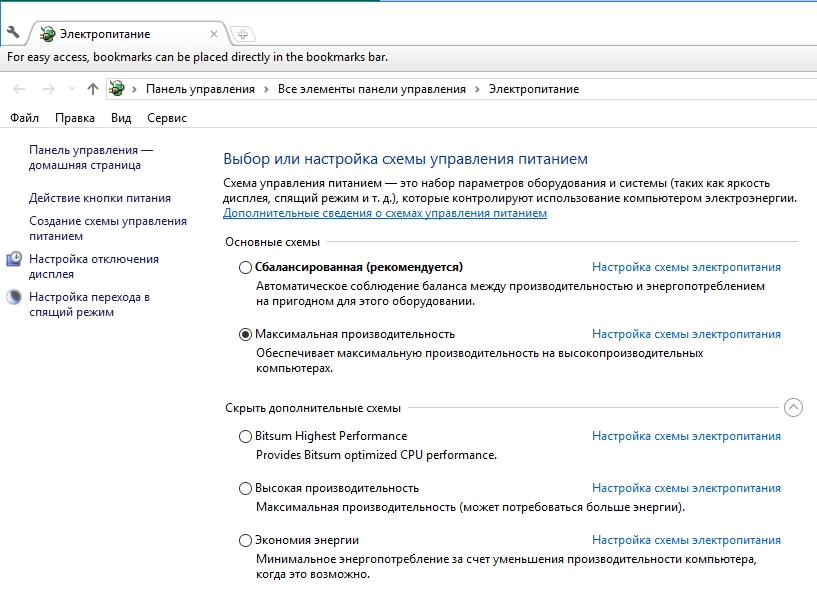
Task: Select the Сбалансированная power plan
Action: (x=246, y=267)
